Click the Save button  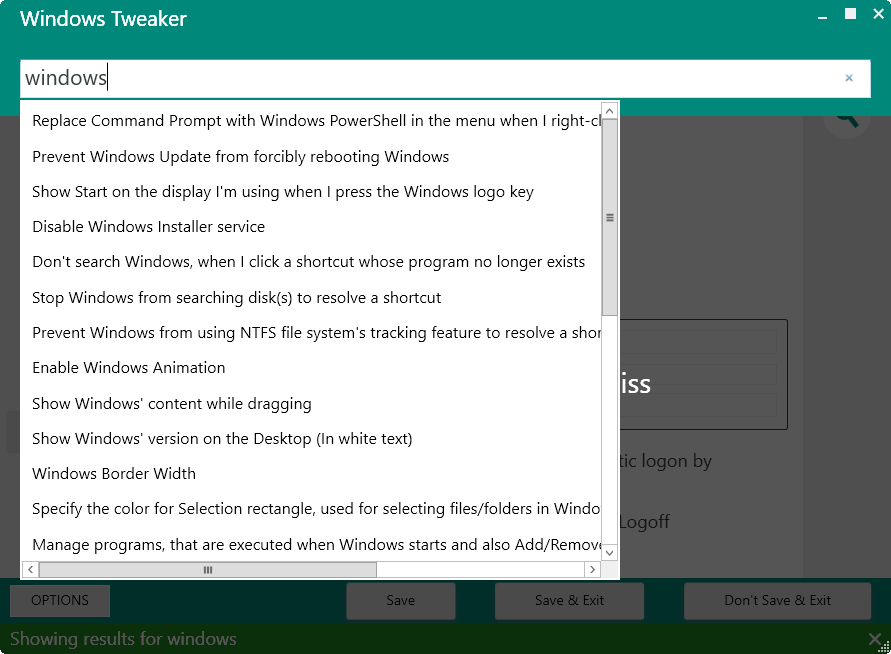click(x=401, y=601)
